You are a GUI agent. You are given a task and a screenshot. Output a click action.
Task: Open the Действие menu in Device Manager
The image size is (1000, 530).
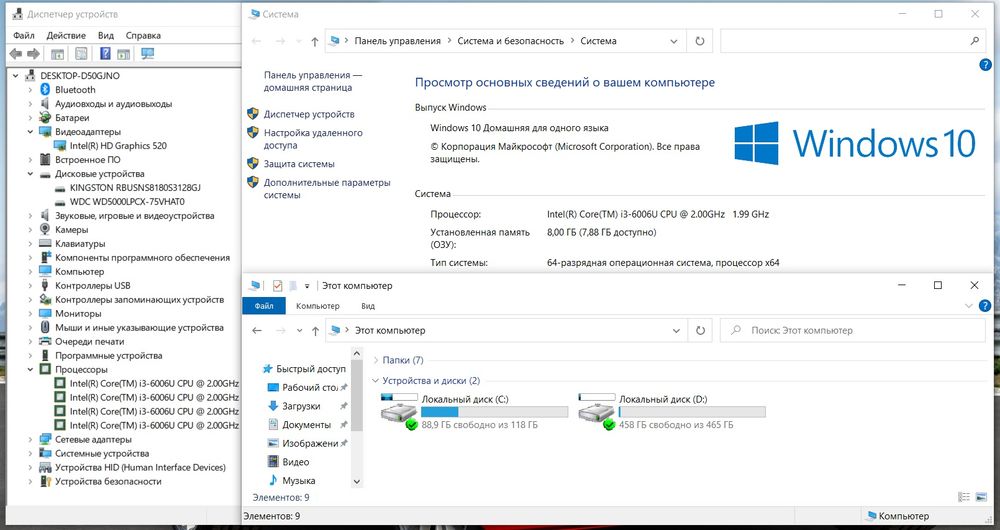pos(66,36)
